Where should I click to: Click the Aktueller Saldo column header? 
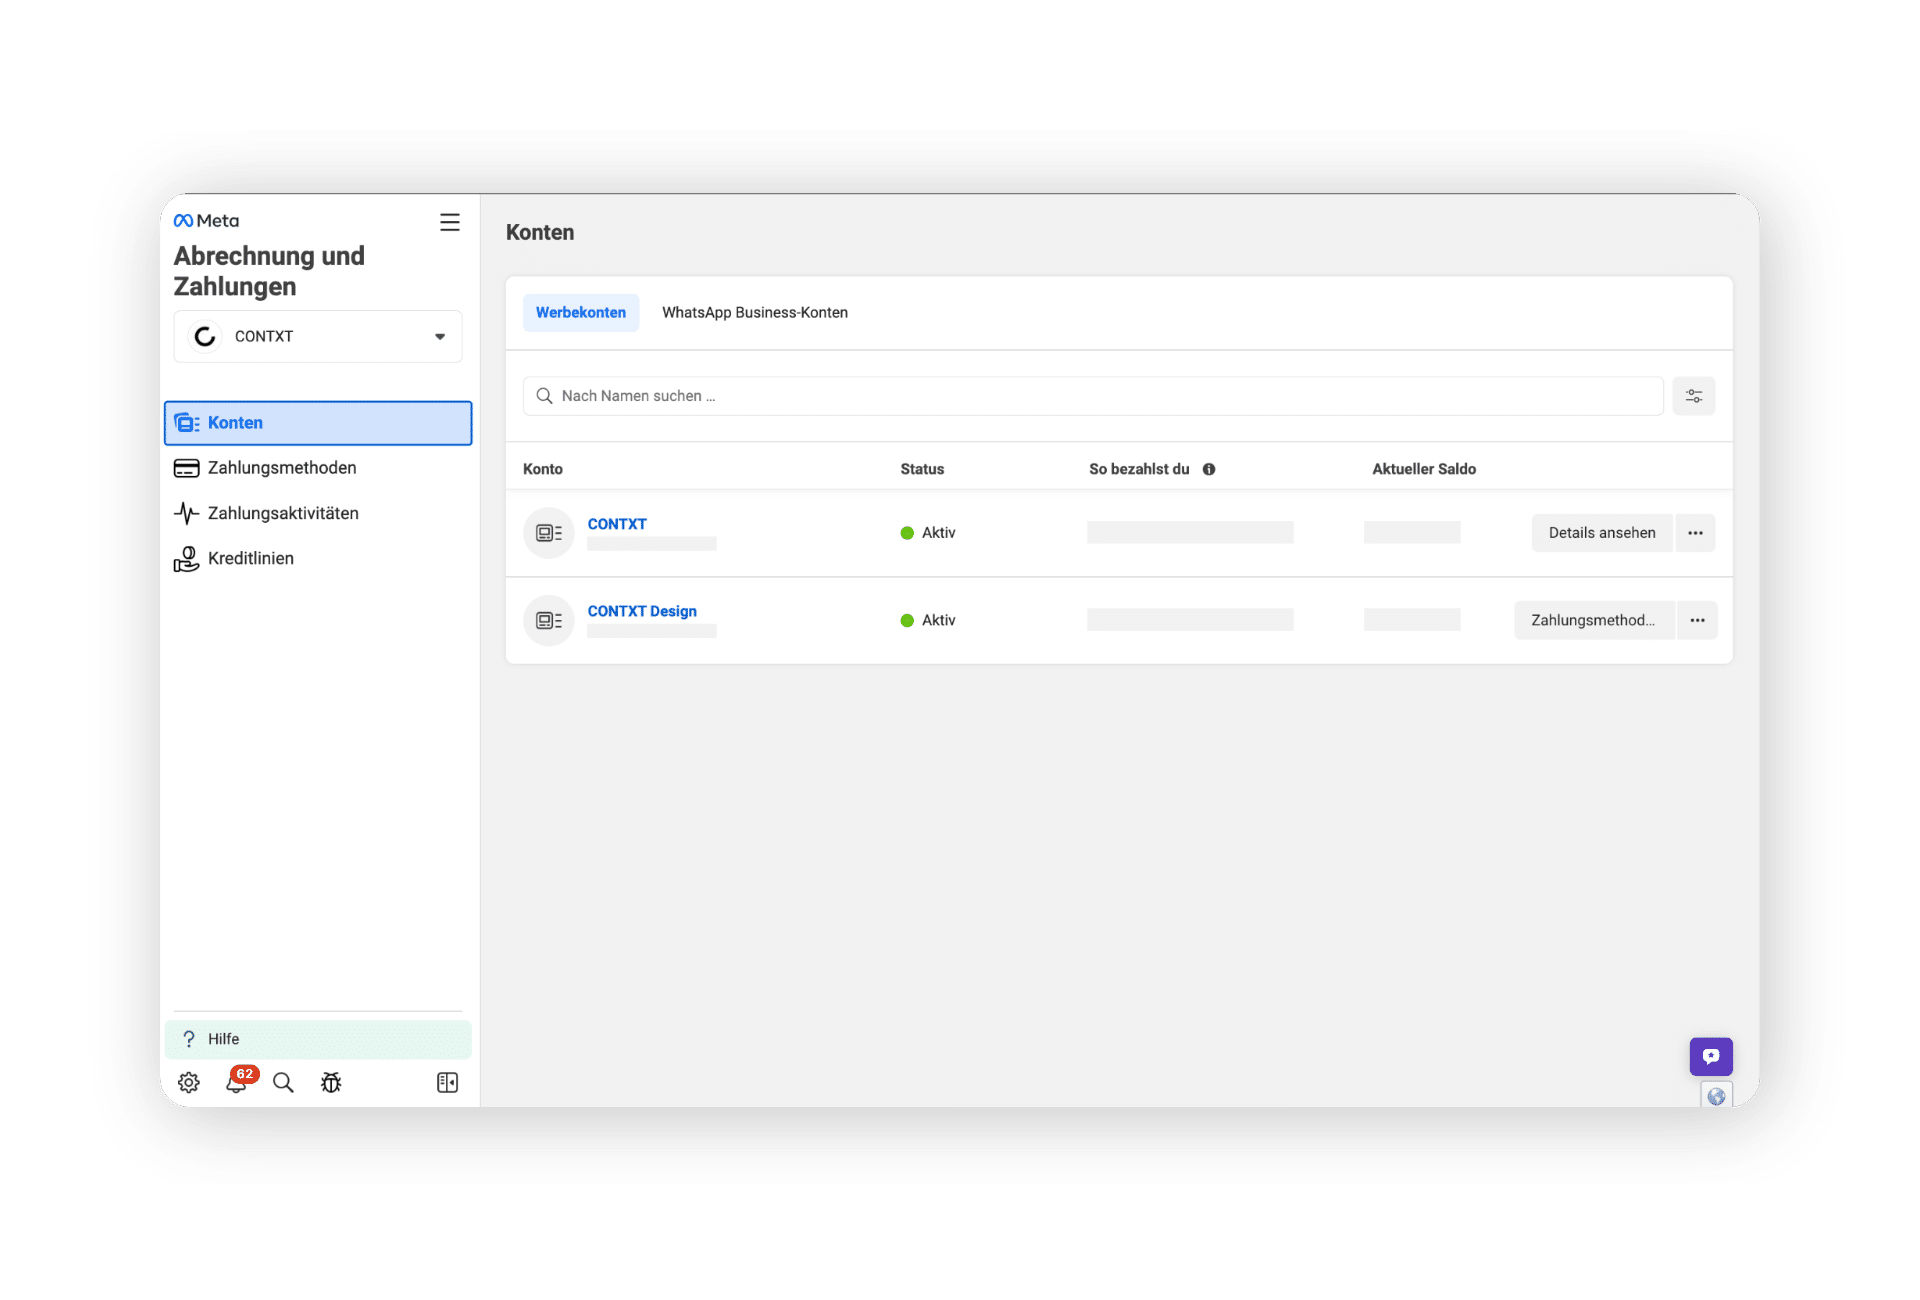click(1424, 469)
